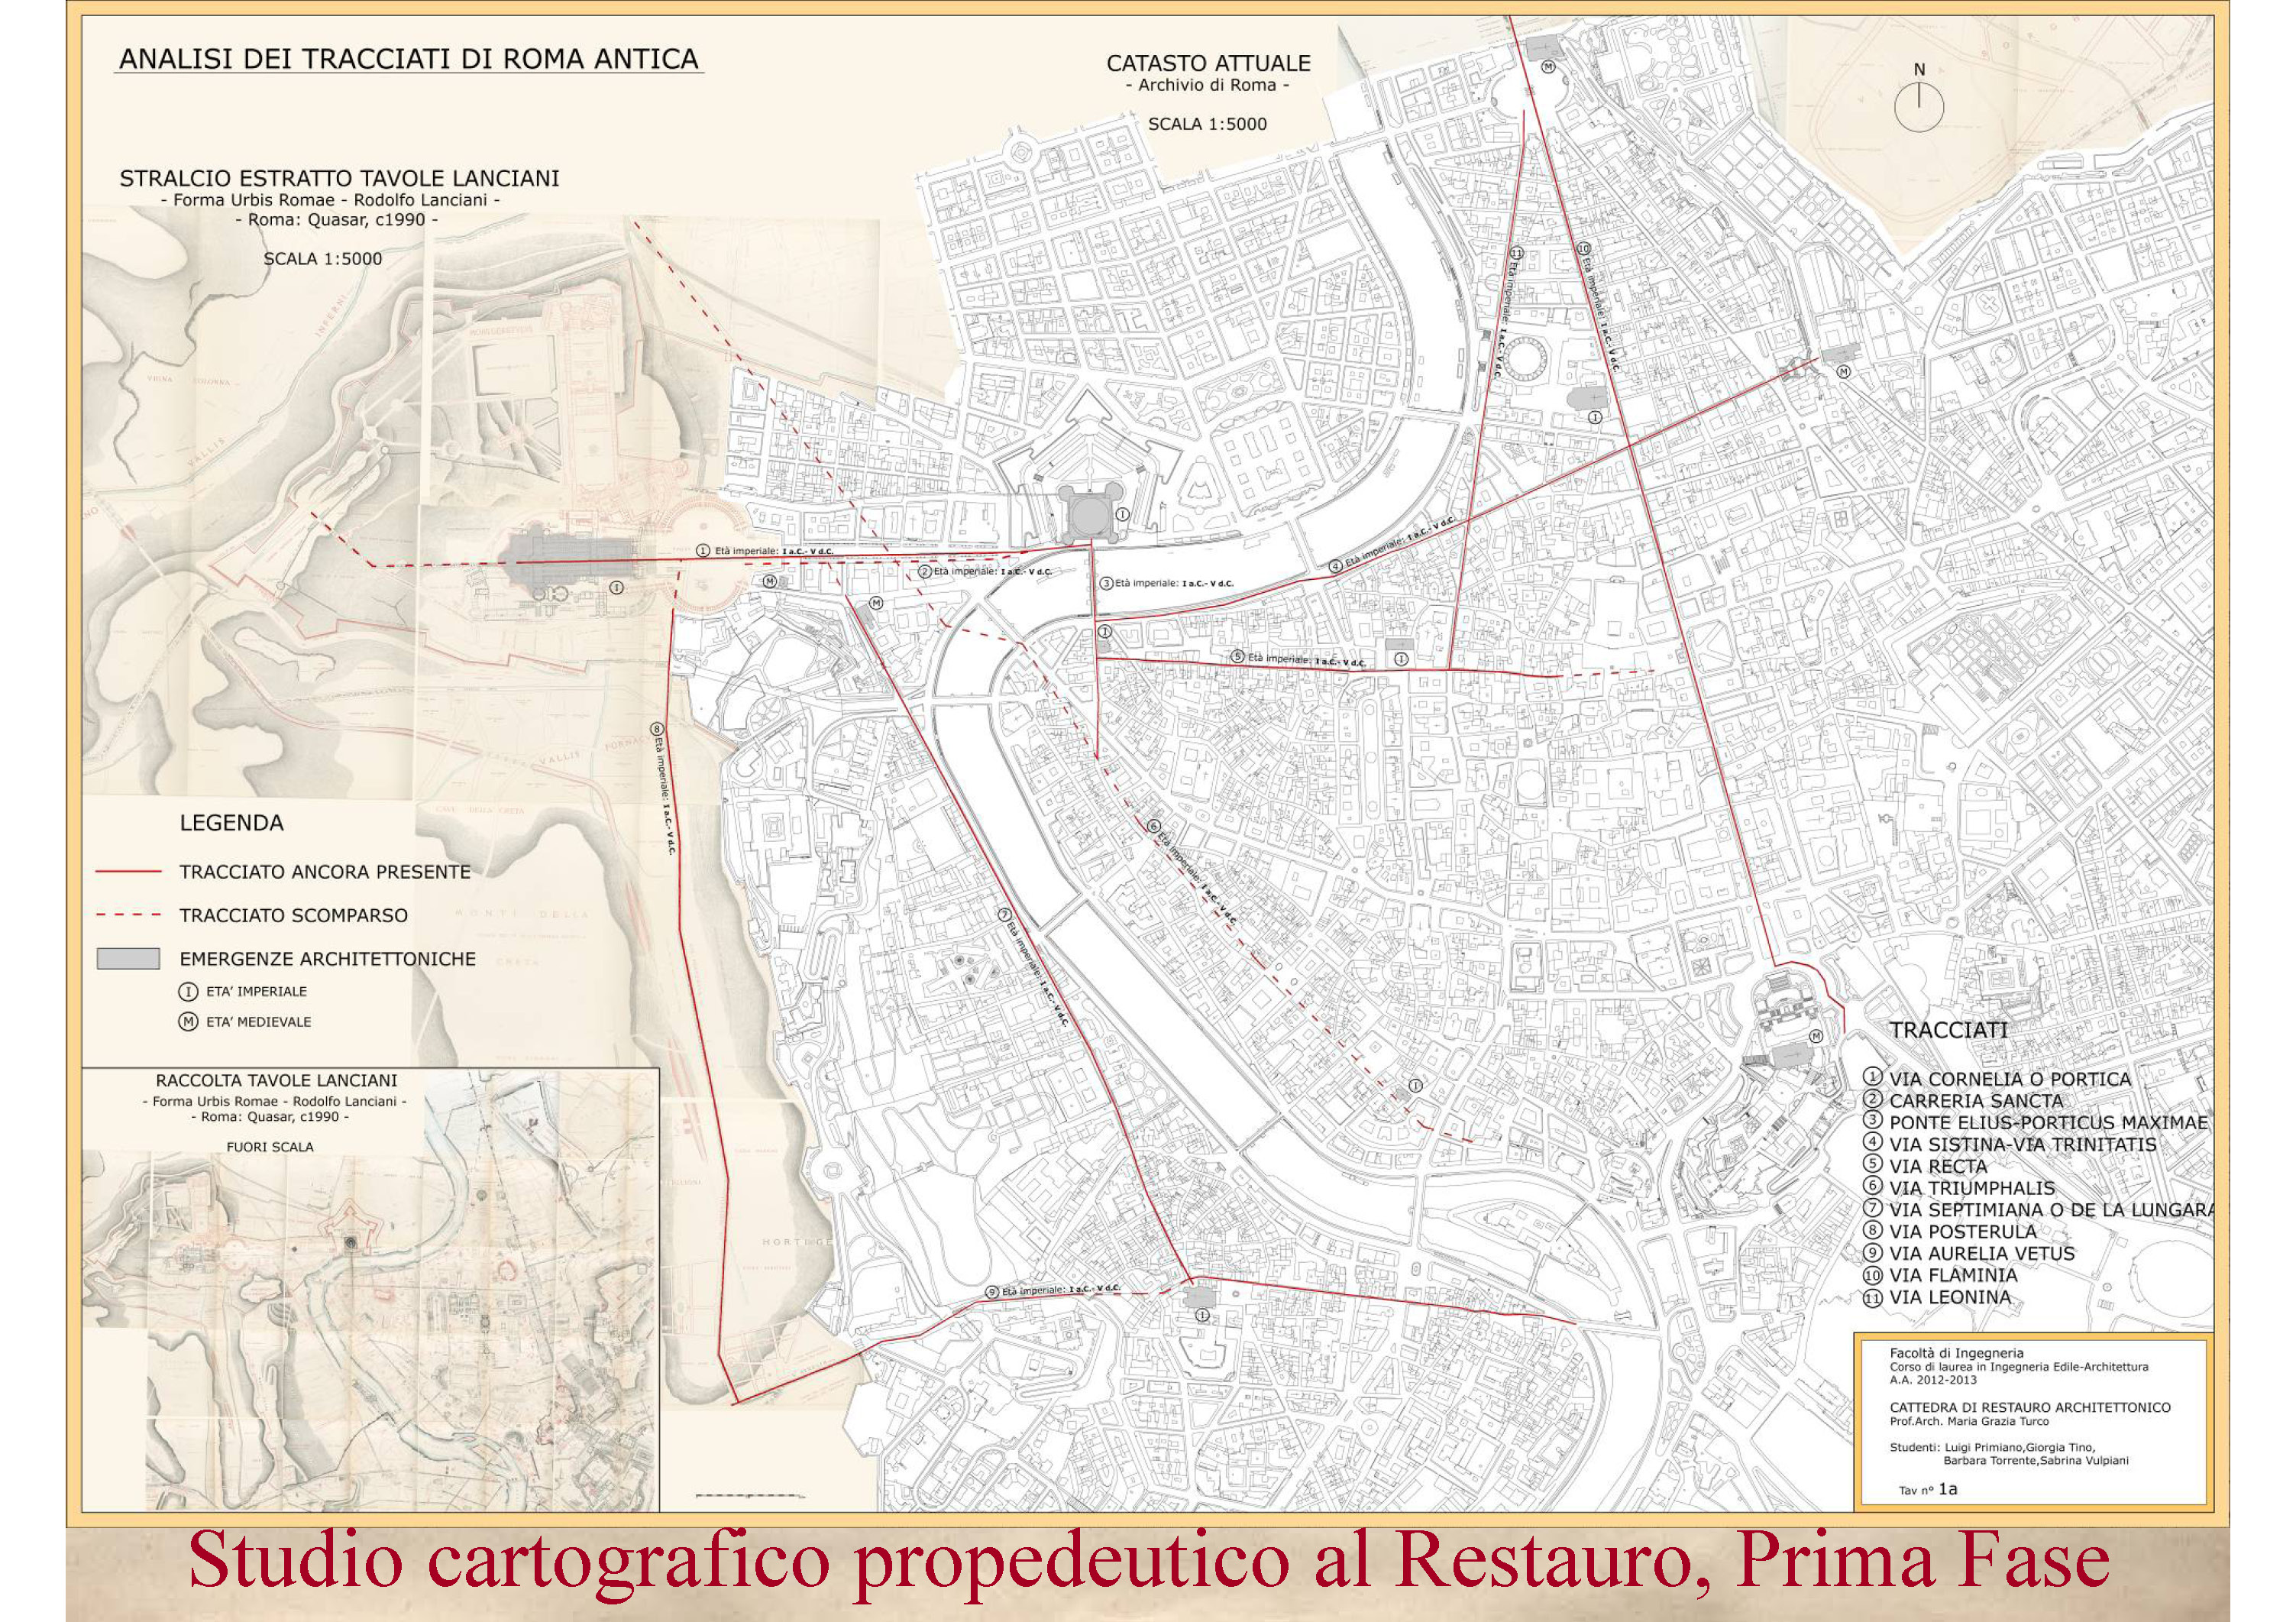
Task: Select 'VIA CORNELIA O PORTICA' in list
Action: (2010, 1079)
